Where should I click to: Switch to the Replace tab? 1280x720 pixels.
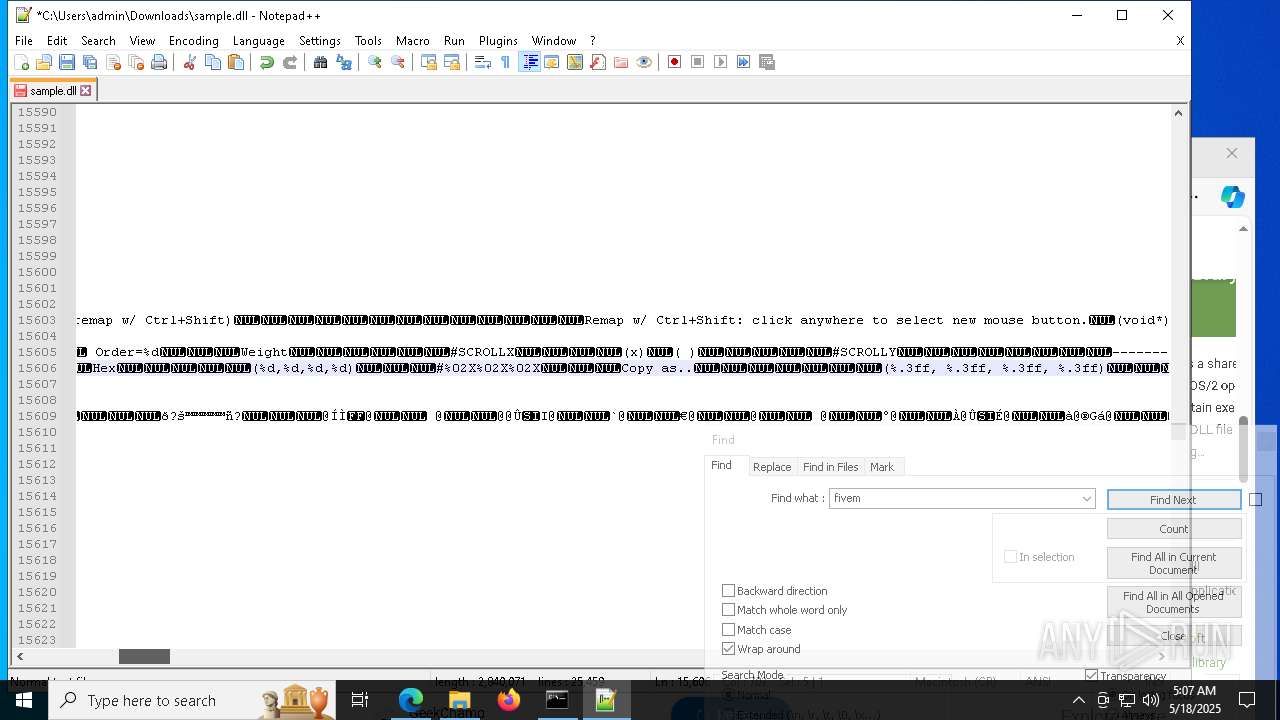tap(772, 467)
